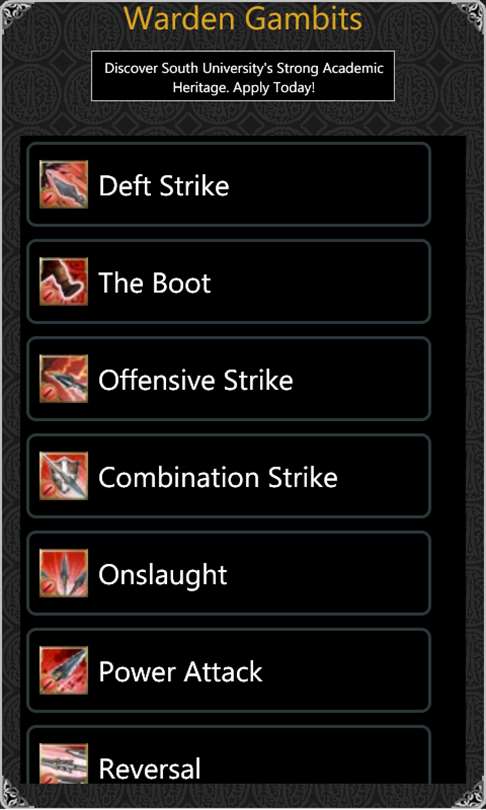Click the Warden Gambits page title
The image size is (486, 810).
[x=243, y=18]
